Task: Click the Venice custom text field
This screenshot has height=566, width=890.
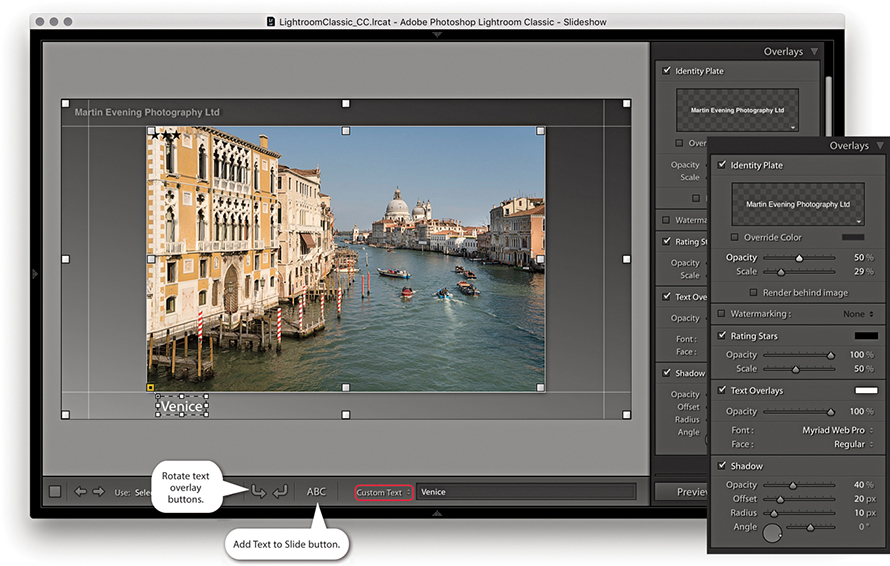Action: pyautogui.click(x=525, y=492)
